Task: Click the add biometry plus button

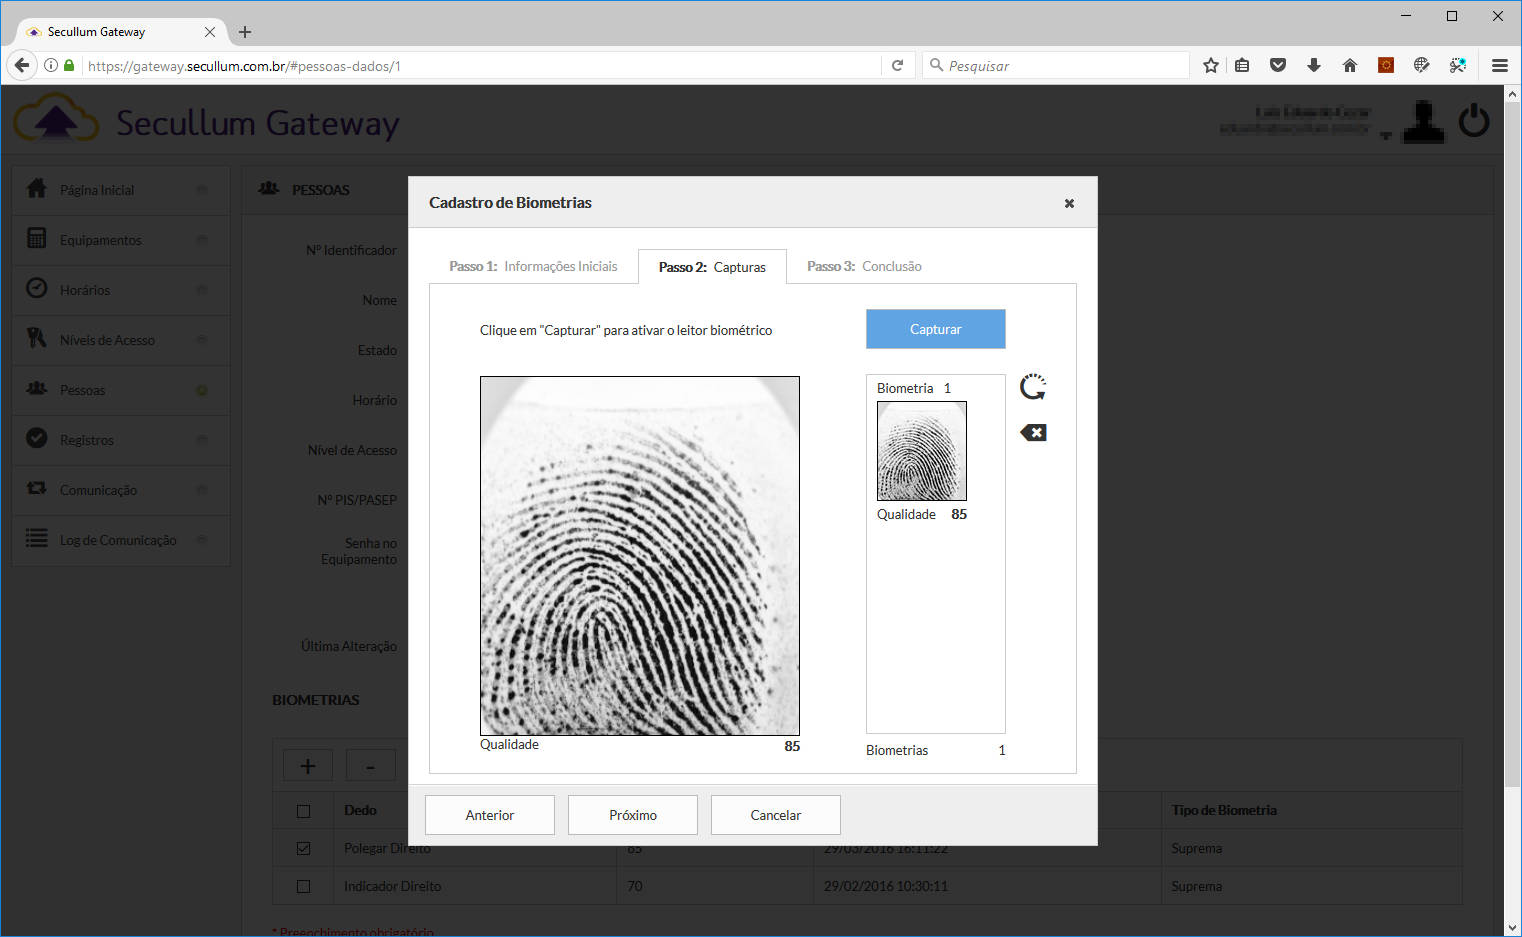Action: 308,766
